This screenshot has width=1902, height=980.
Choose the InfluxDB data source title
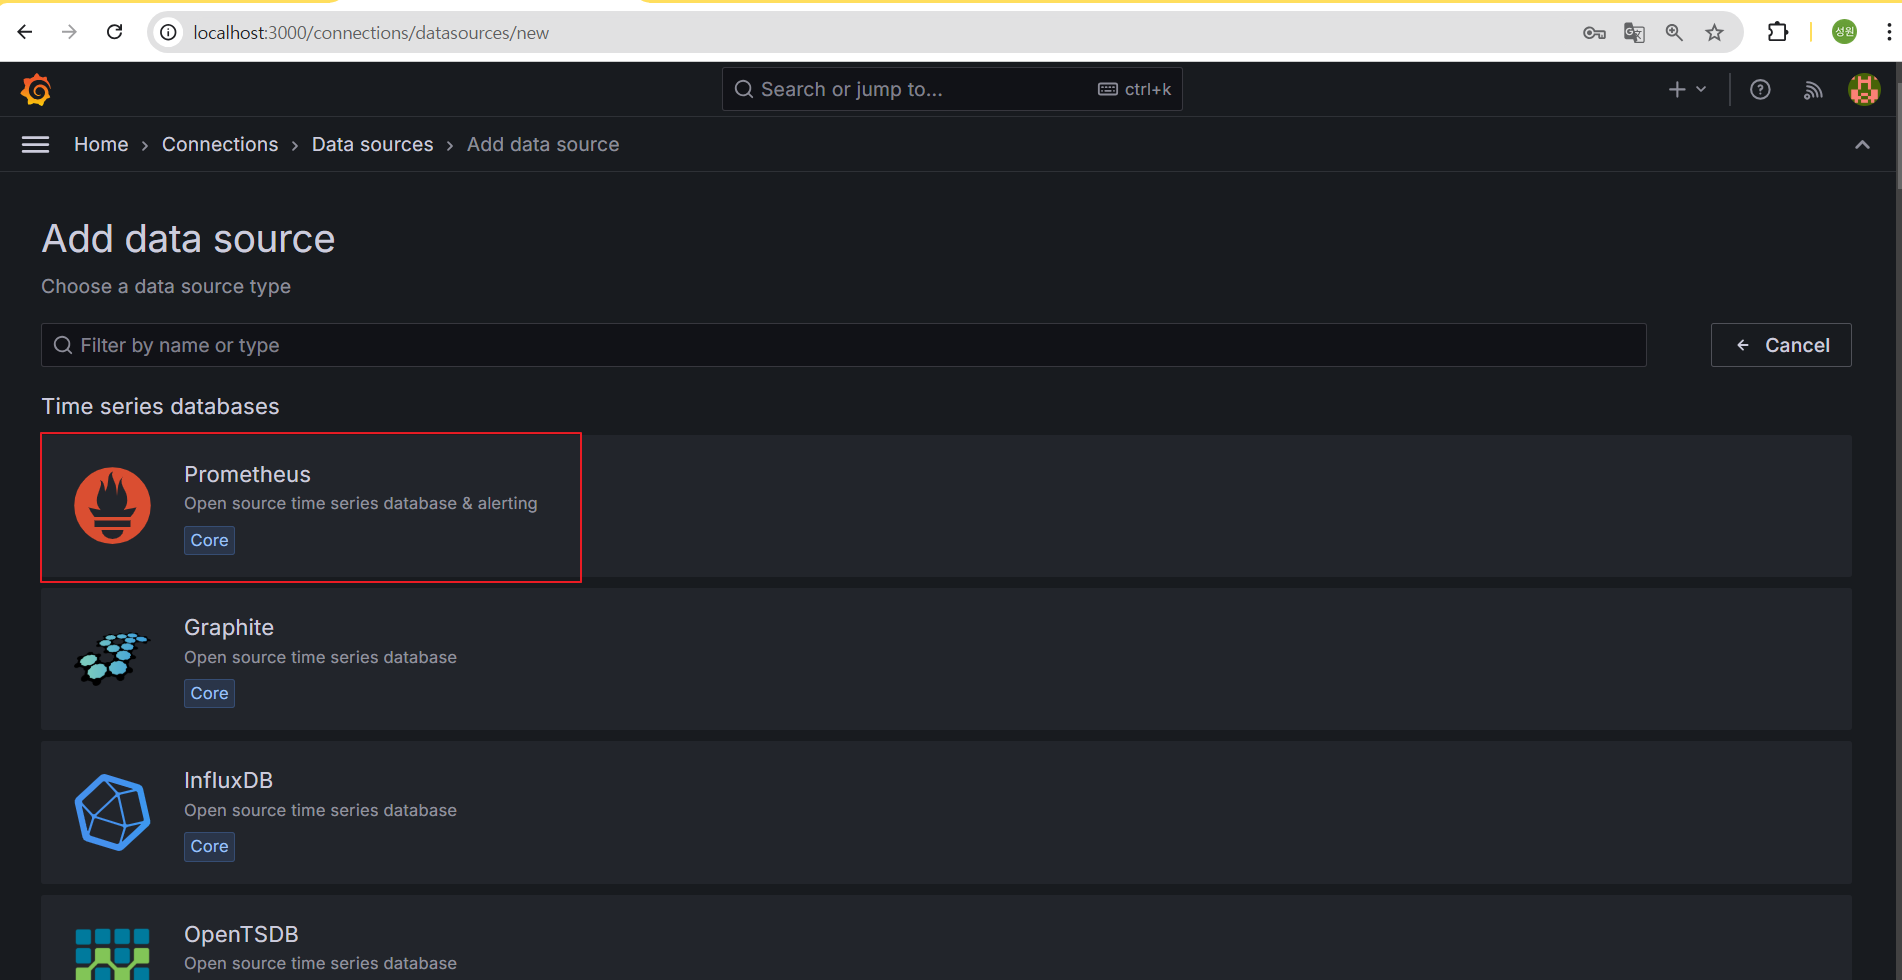click(228, 780)
